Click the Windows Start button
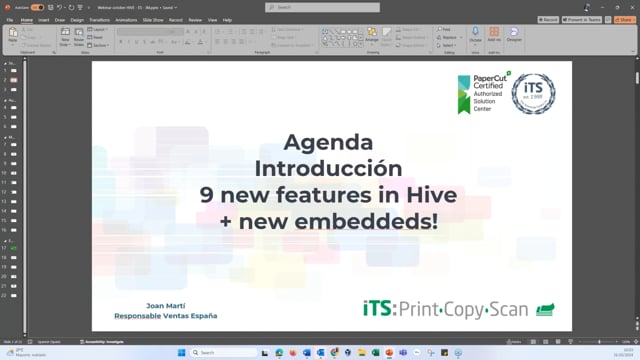Screen dimensions: 640x360 point(182,353)
